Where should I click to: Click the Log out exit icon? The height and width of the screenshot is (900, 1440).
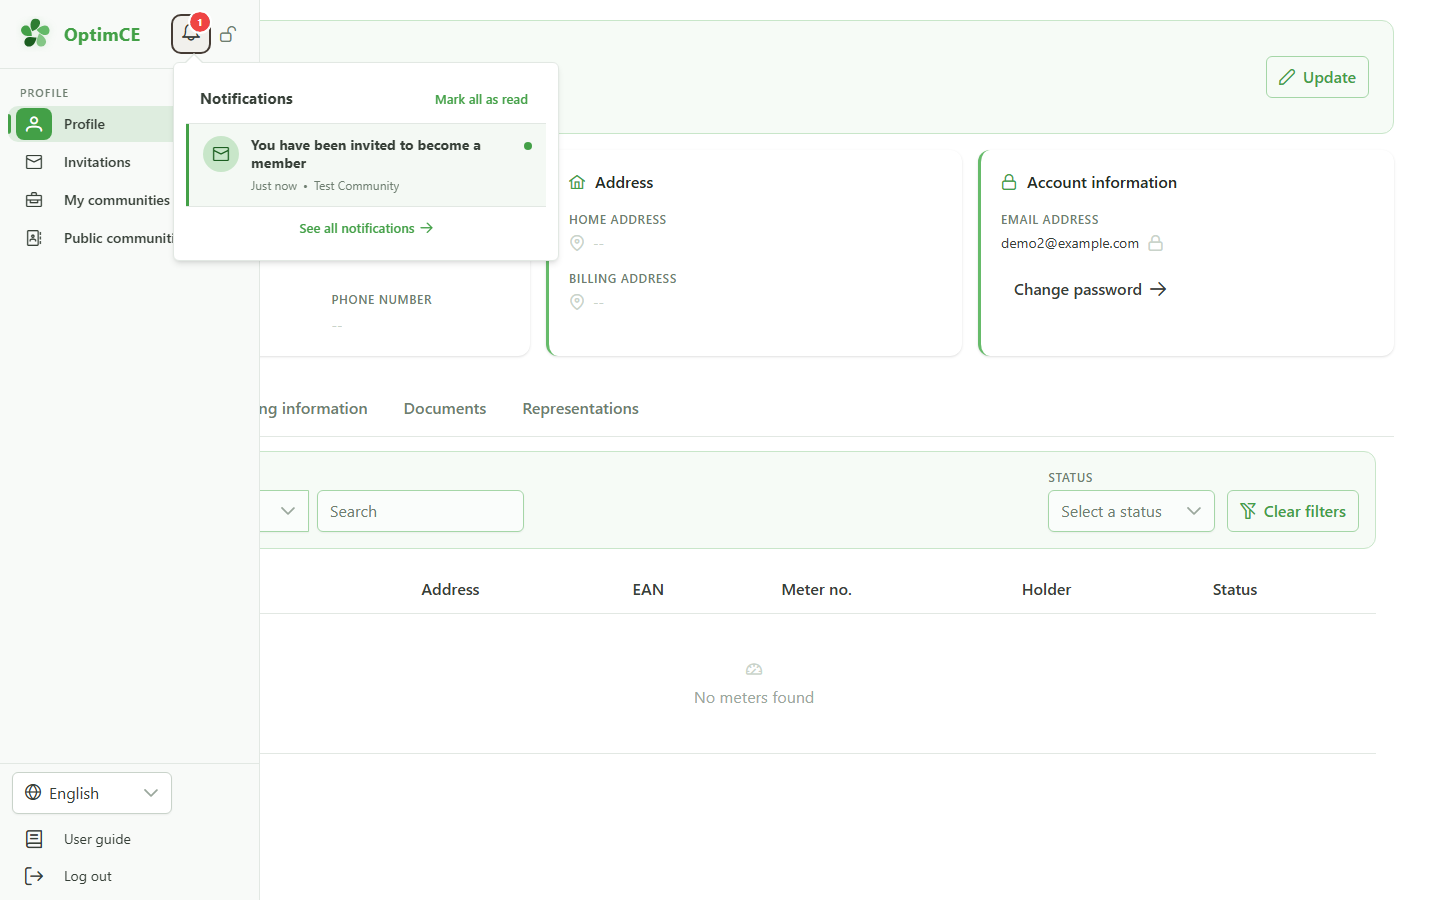[x=34, y=876]
